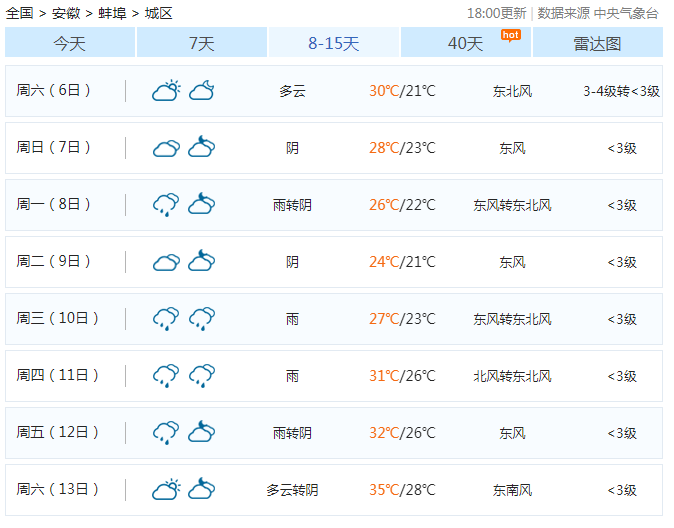
Task: Click the night cloud icon for 周二 9日
Action: pyautogui.click(x=202, y=262)
